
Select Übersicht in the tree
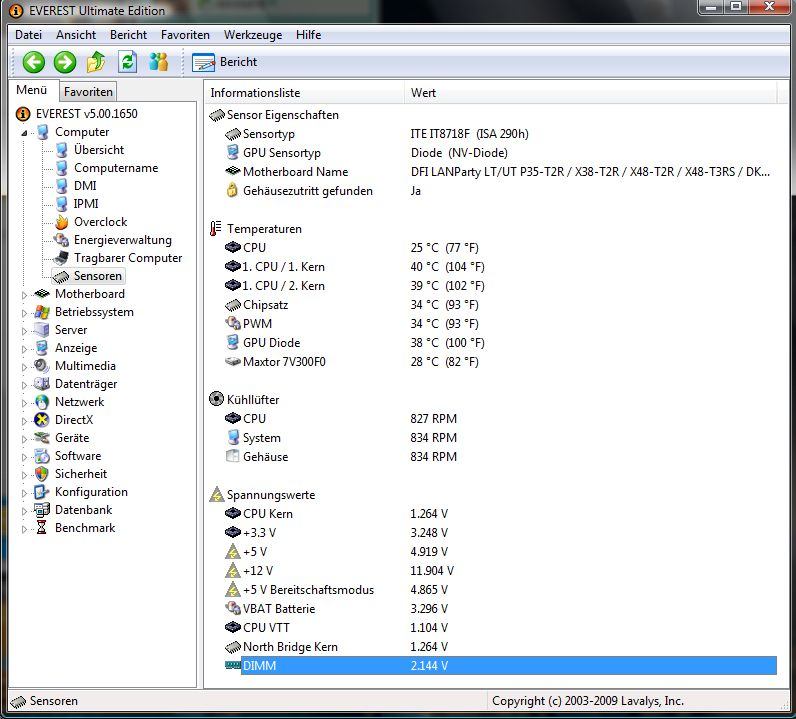99,150
